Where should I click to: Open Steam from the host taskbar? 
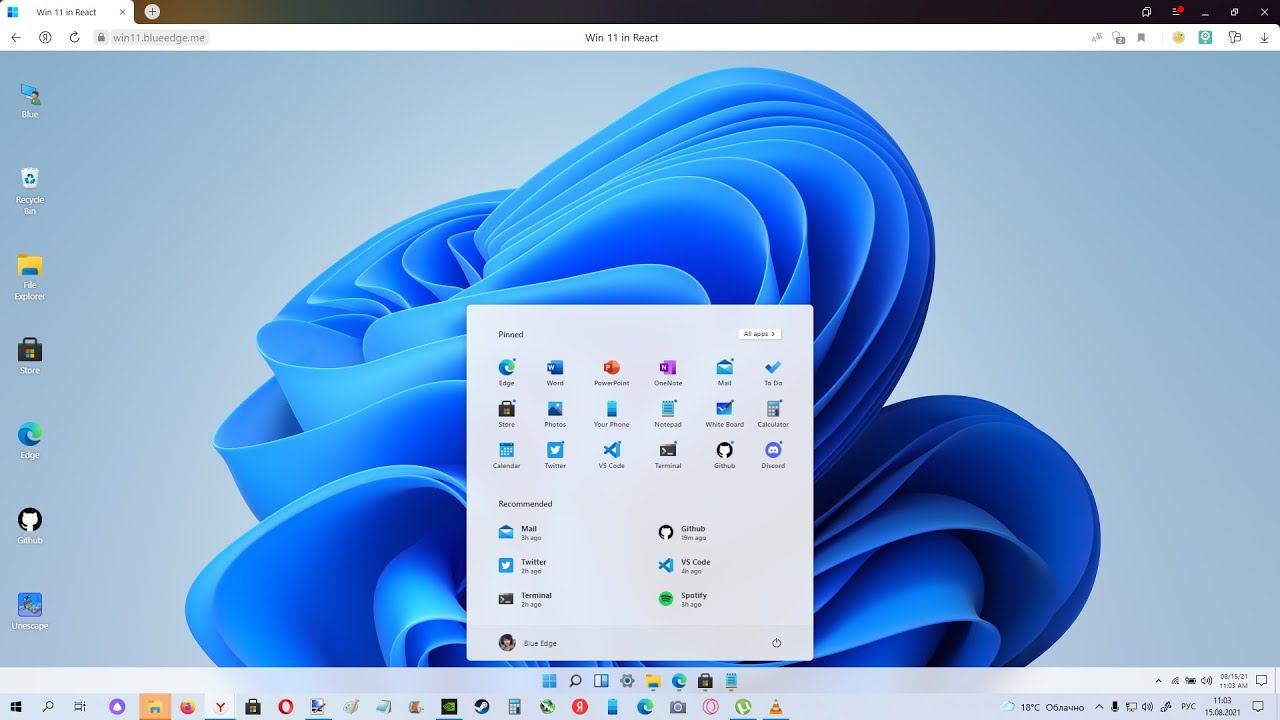click(x=482, y=707)
